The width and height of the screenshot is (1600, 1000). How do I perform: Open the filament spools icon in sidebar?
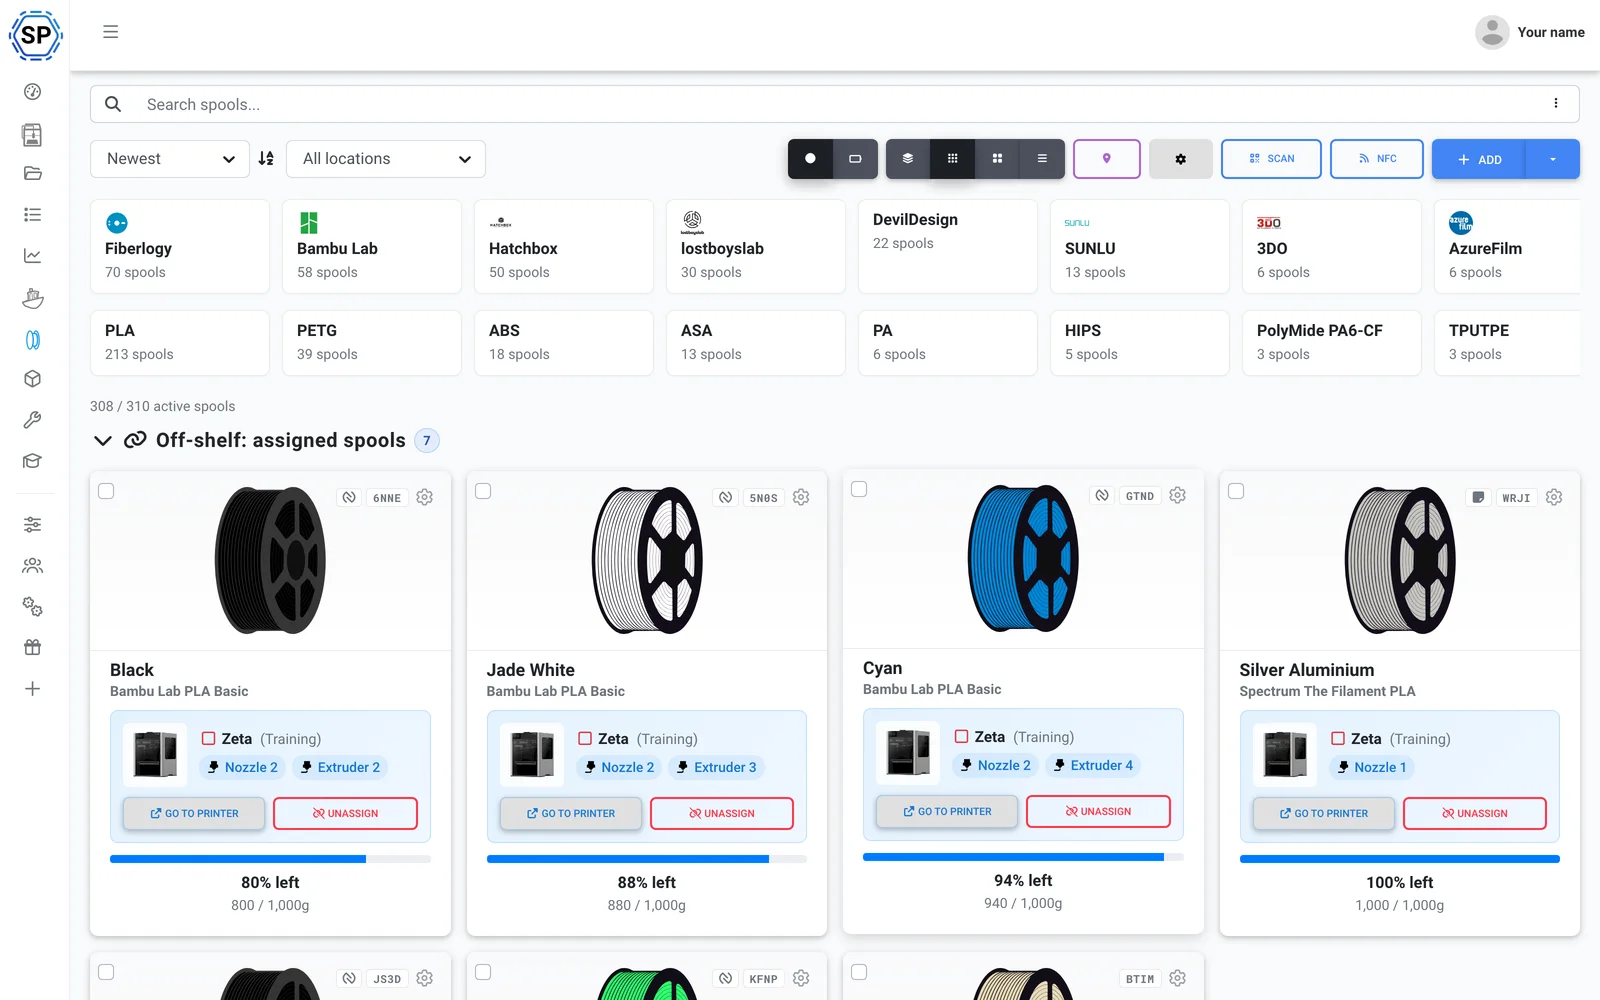(x=33, y=340)
